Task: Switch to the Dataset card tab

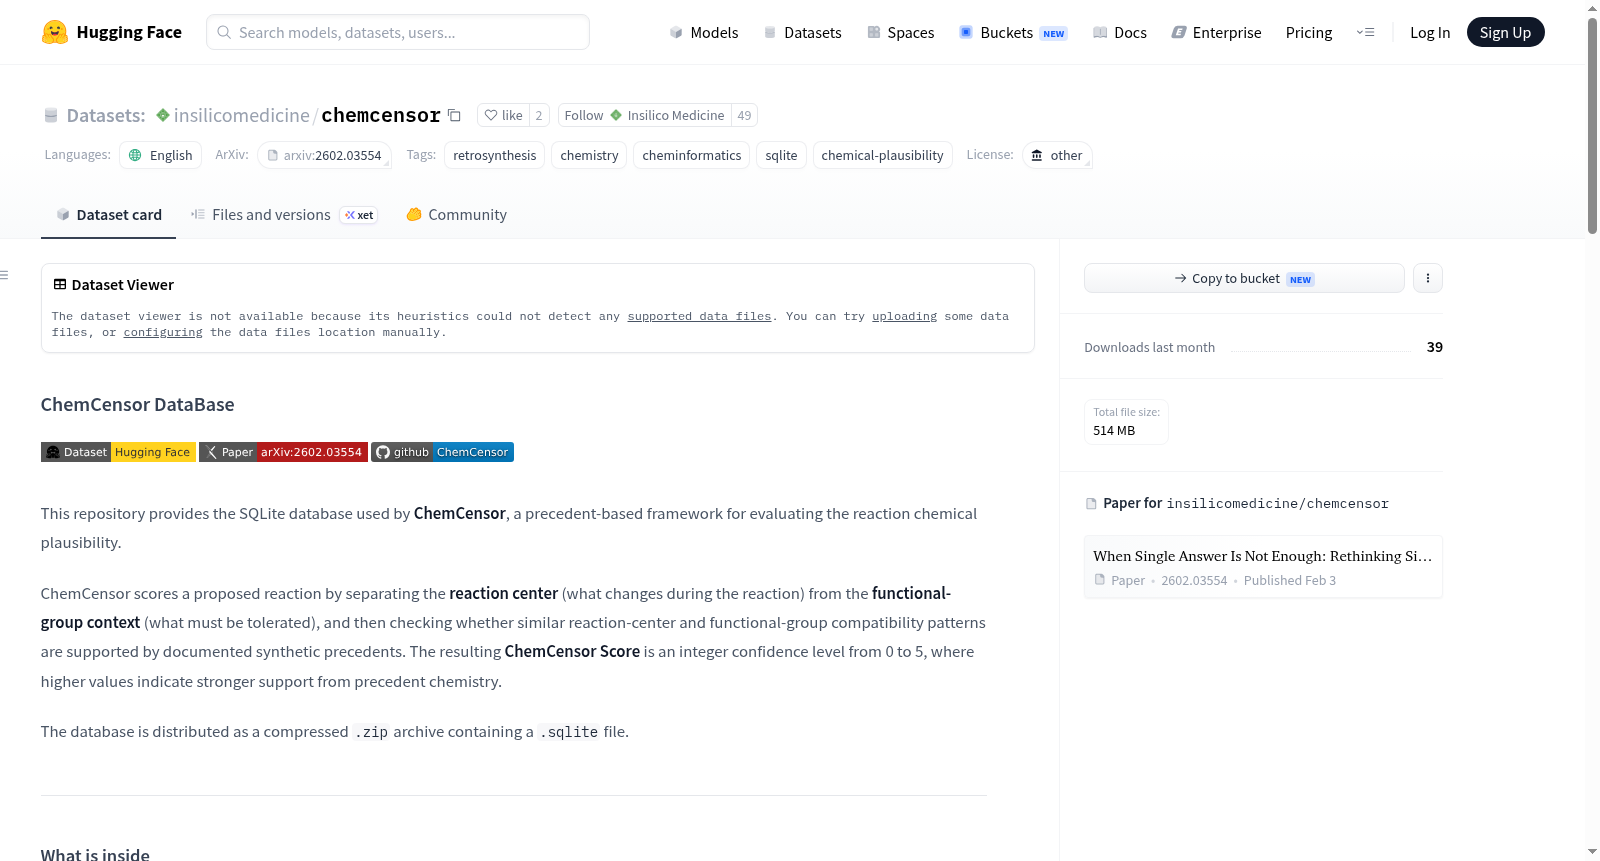Action: [x=109, y=215]
